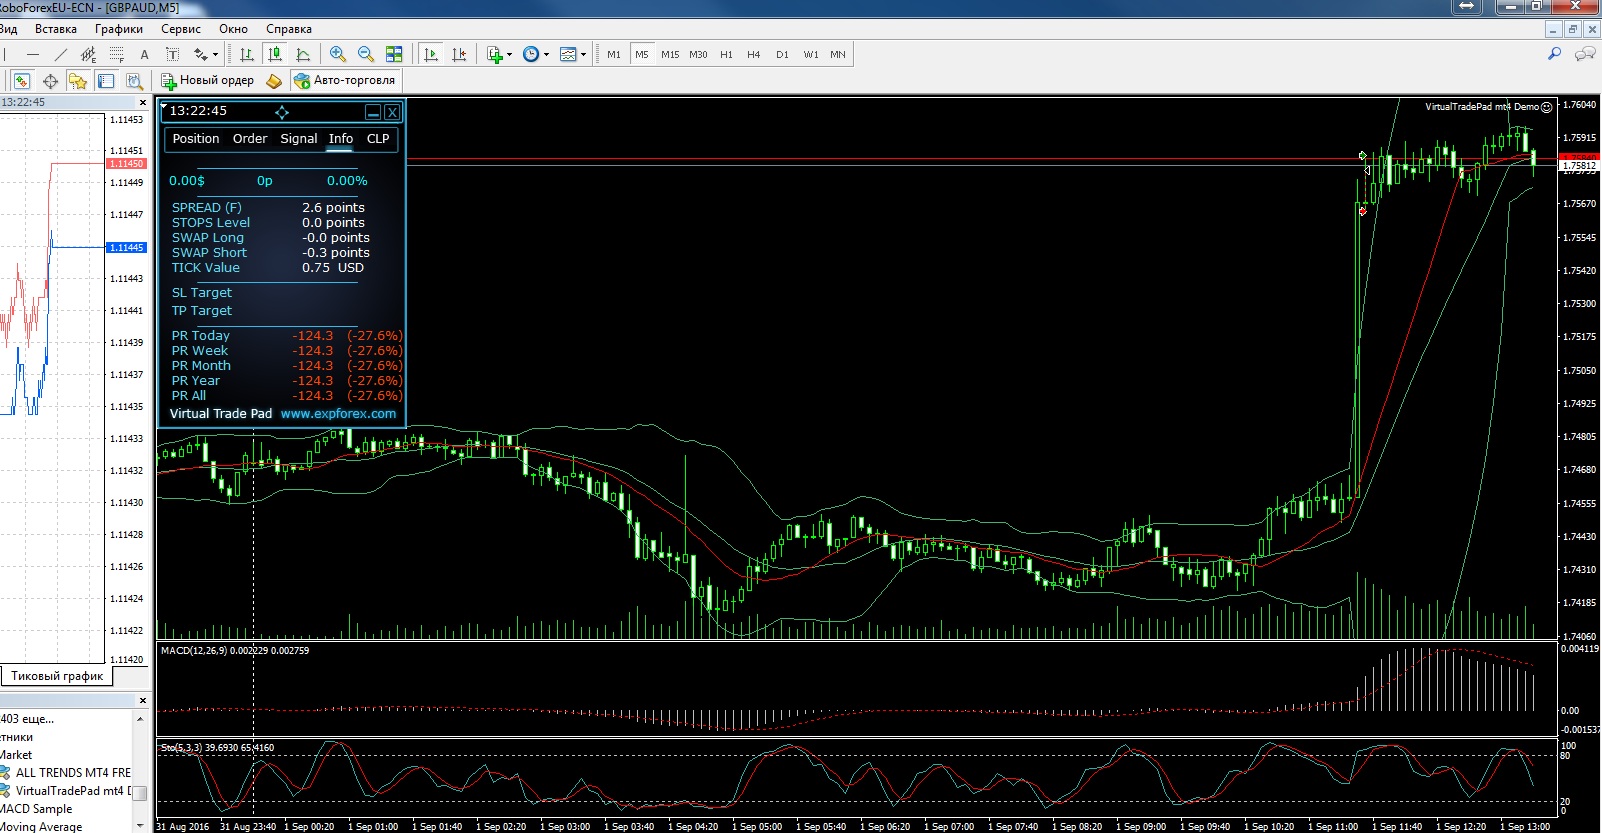Toggle chart auto scroll
This screenshot has width=1602, height=833.
point(431,54)
